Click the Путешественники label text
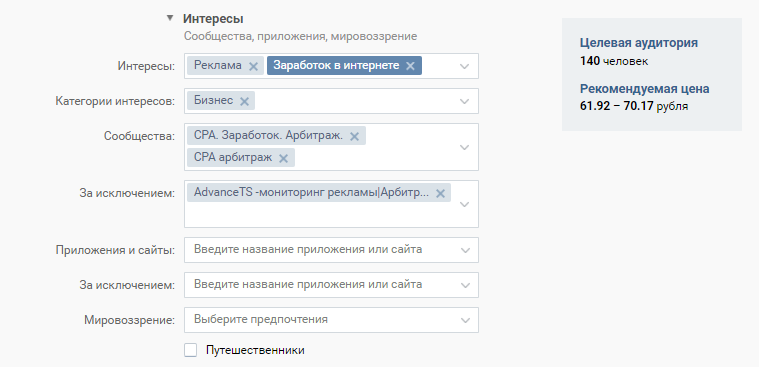Image resolution: width=759 pixels, height=367 pixels. [x=255, y=350]
